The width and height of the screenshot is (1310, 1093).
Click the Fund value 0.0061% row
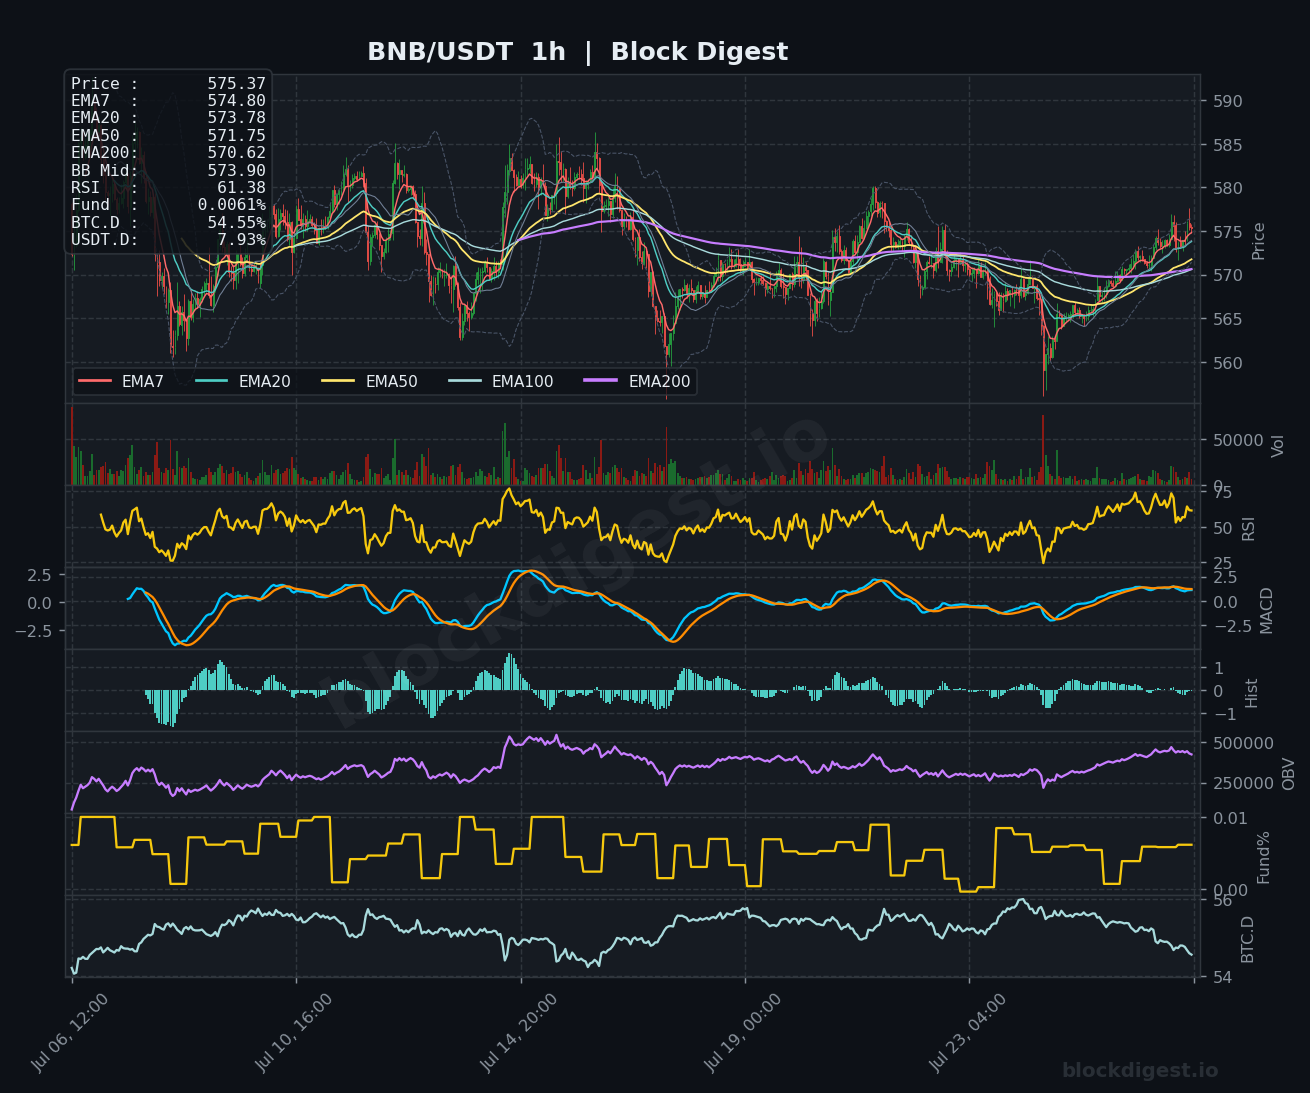[168, 205]
